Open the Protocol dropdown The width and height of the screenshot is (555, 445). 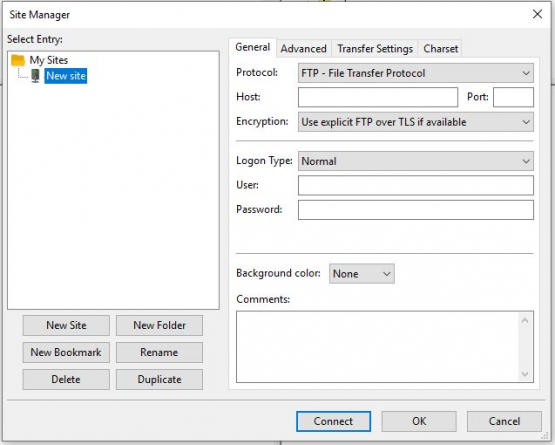416,73
